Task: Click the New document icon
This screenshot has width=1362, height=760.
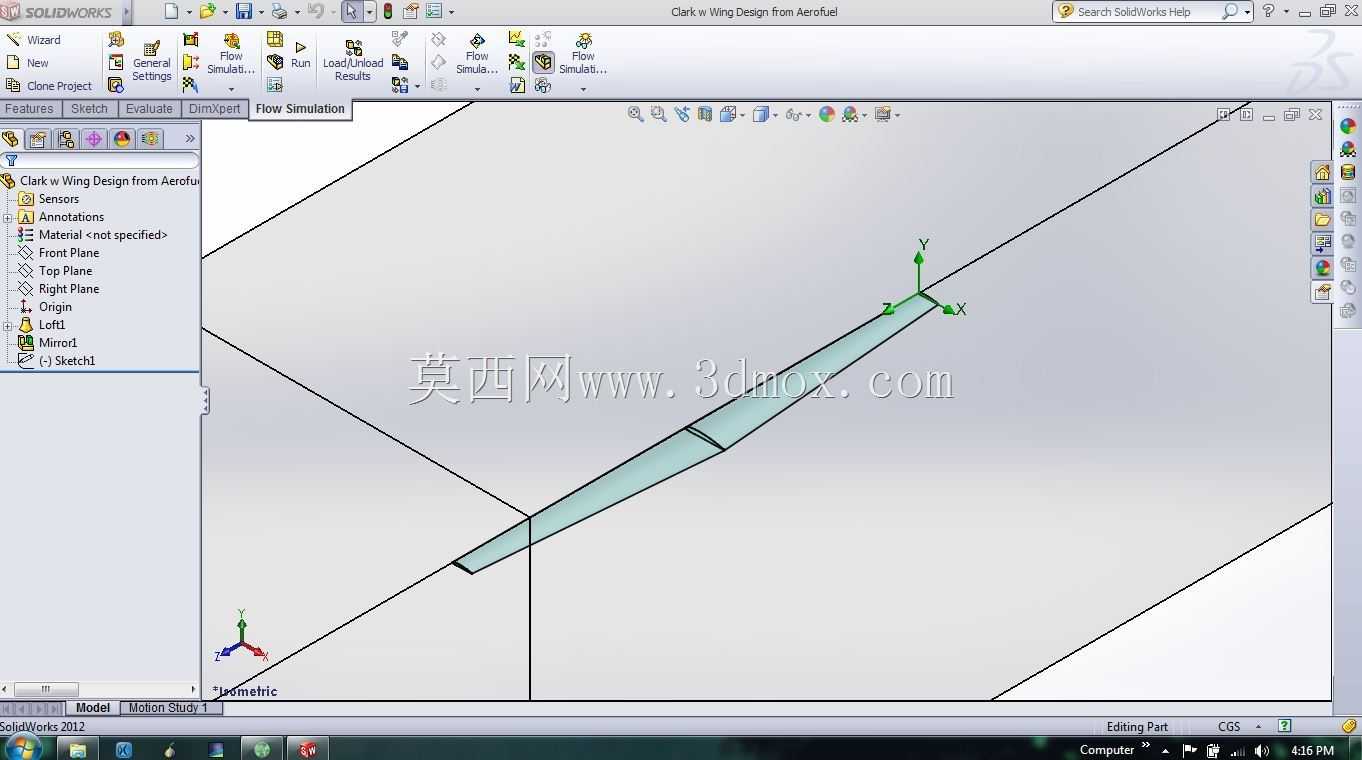Action: pyautogui.click(x=171, y=12)
